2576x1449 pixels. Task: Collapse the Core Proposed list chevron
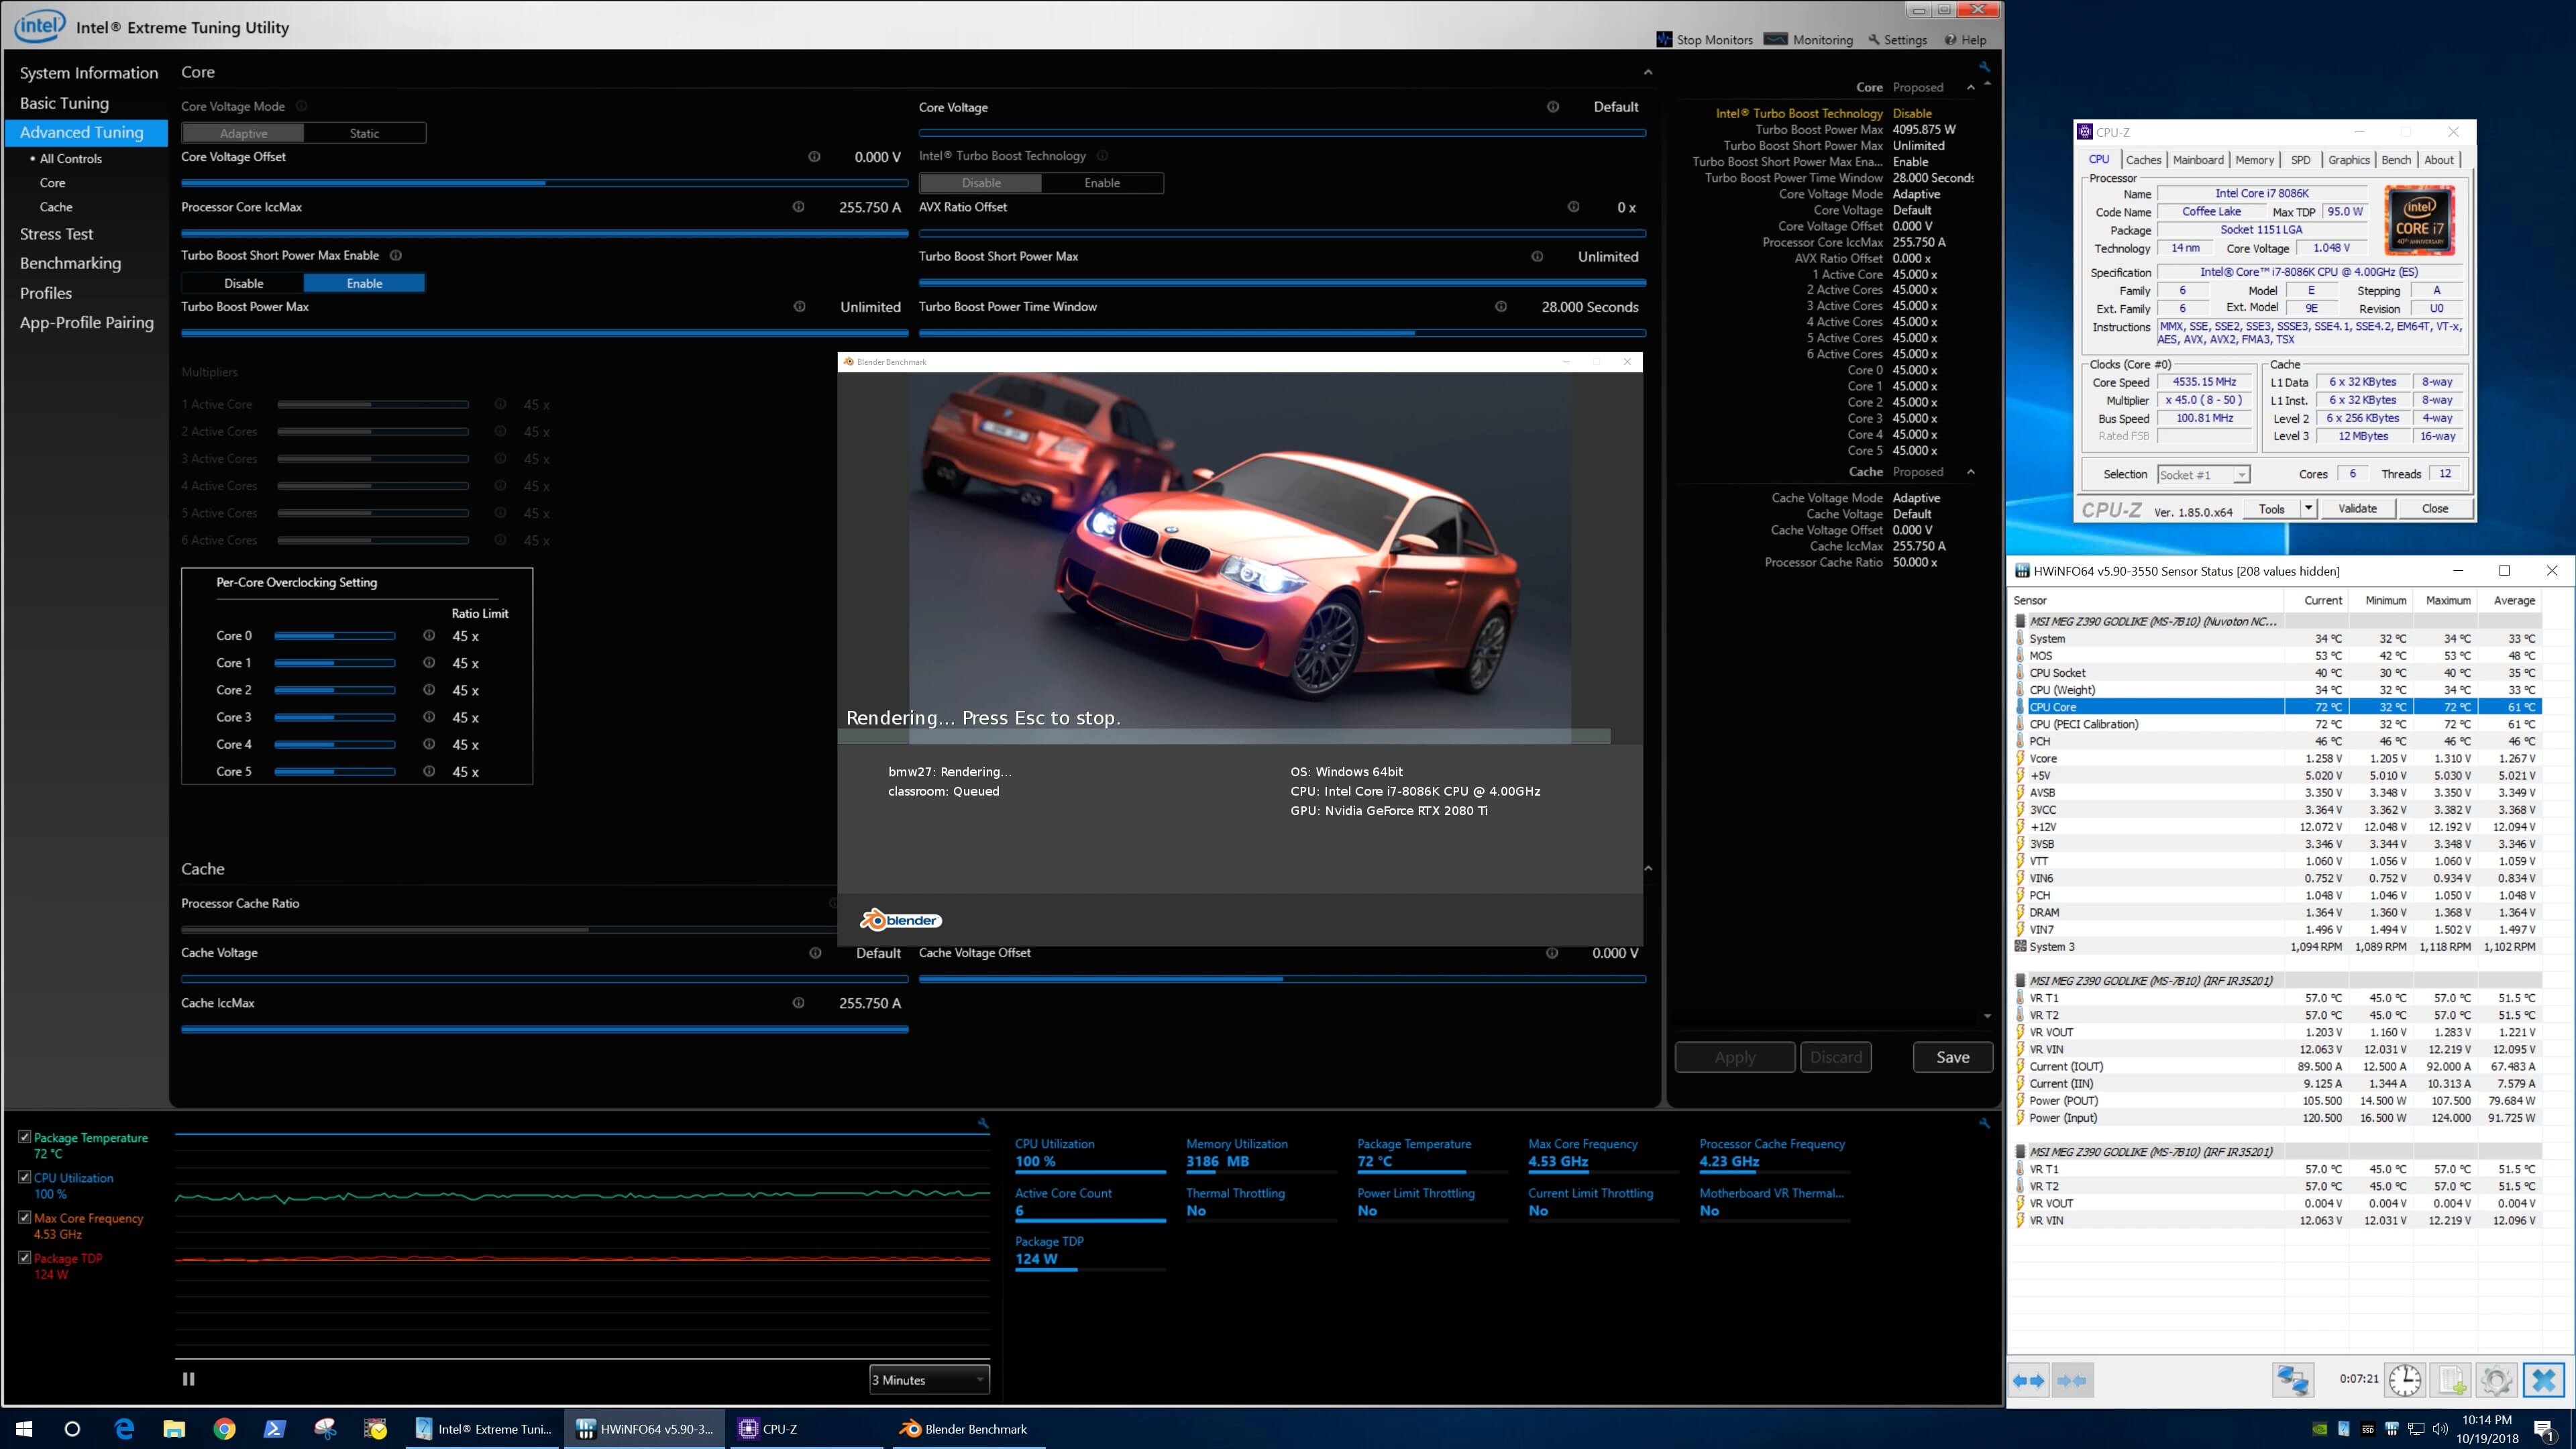coord(1971,87)
